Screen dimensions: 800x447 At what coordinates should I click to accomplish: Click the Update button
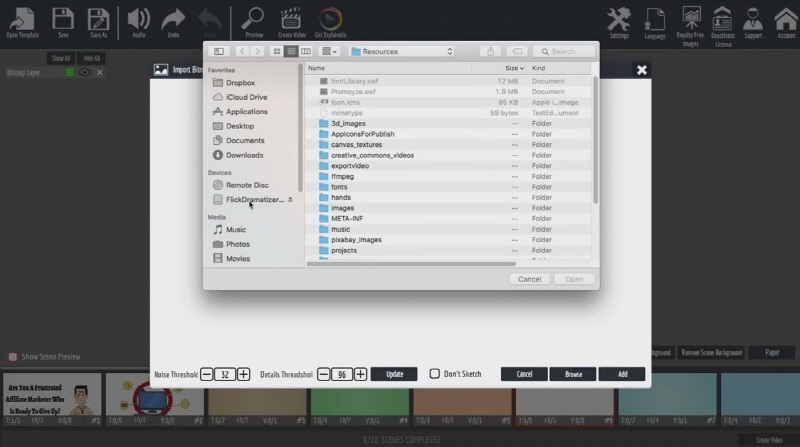pos(394,374)
